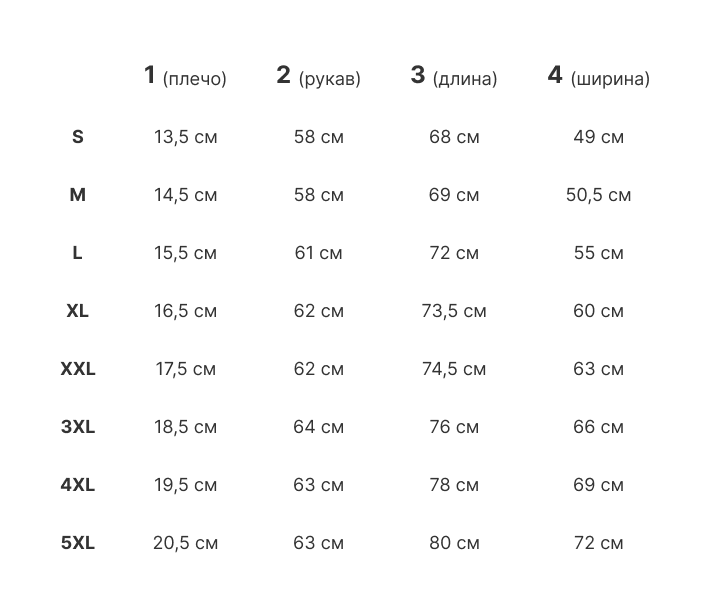Click the XXL size row label
Viewport: 711px width, 613px height.
(78, 369)
